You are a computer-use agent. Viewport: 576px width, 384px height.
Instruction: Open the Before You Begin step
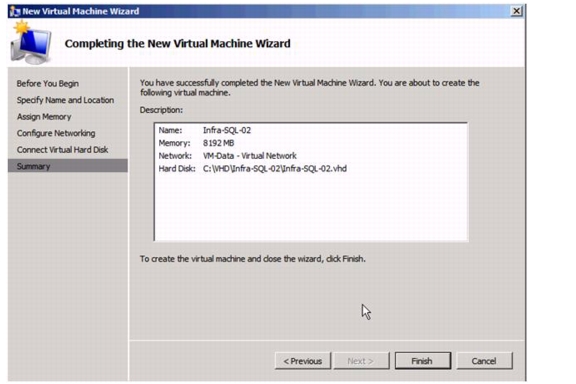[47, 83]
